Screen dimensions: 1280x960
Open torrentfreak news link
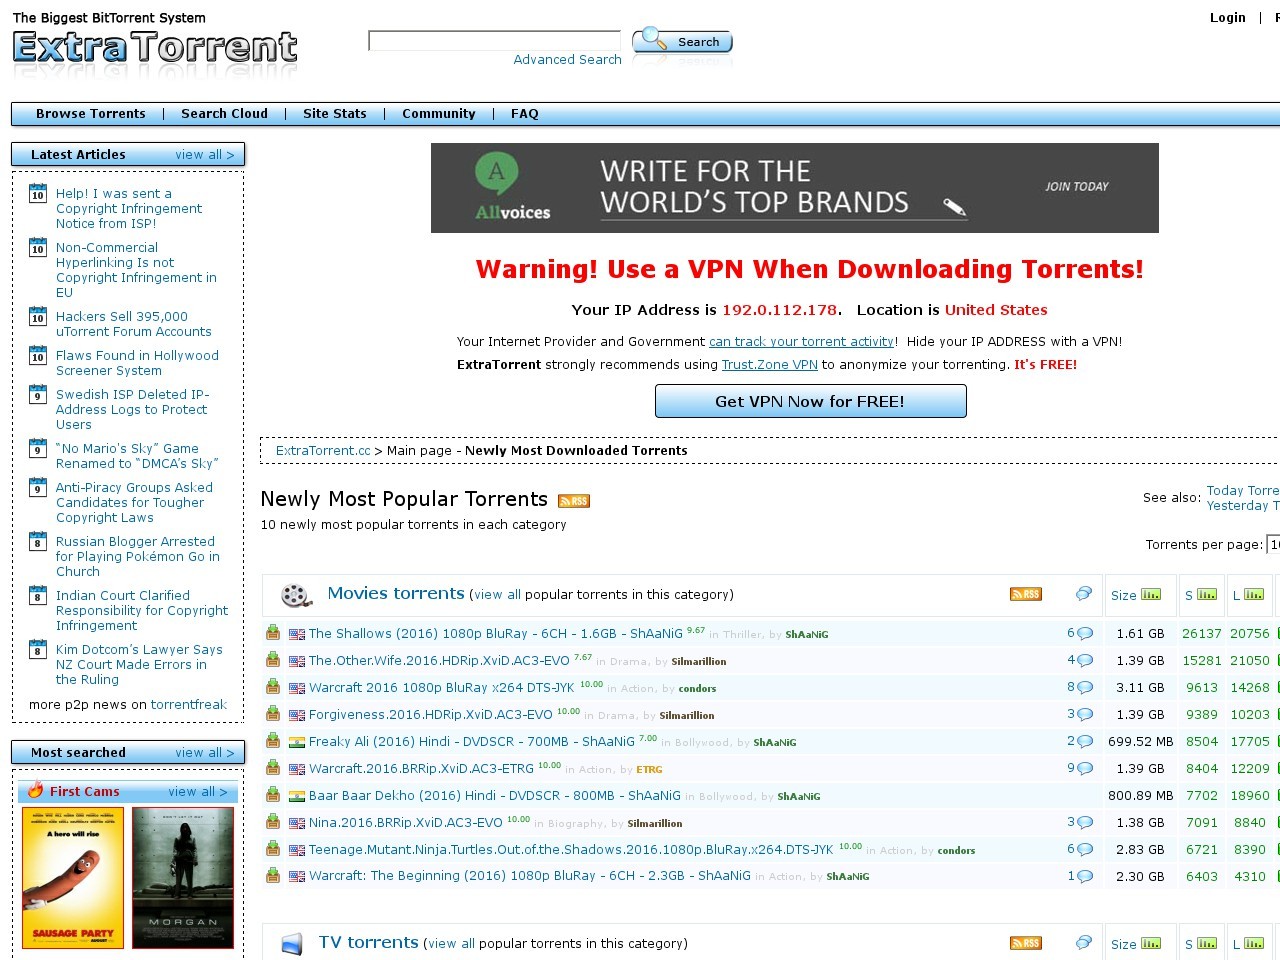tap(189, 705)
